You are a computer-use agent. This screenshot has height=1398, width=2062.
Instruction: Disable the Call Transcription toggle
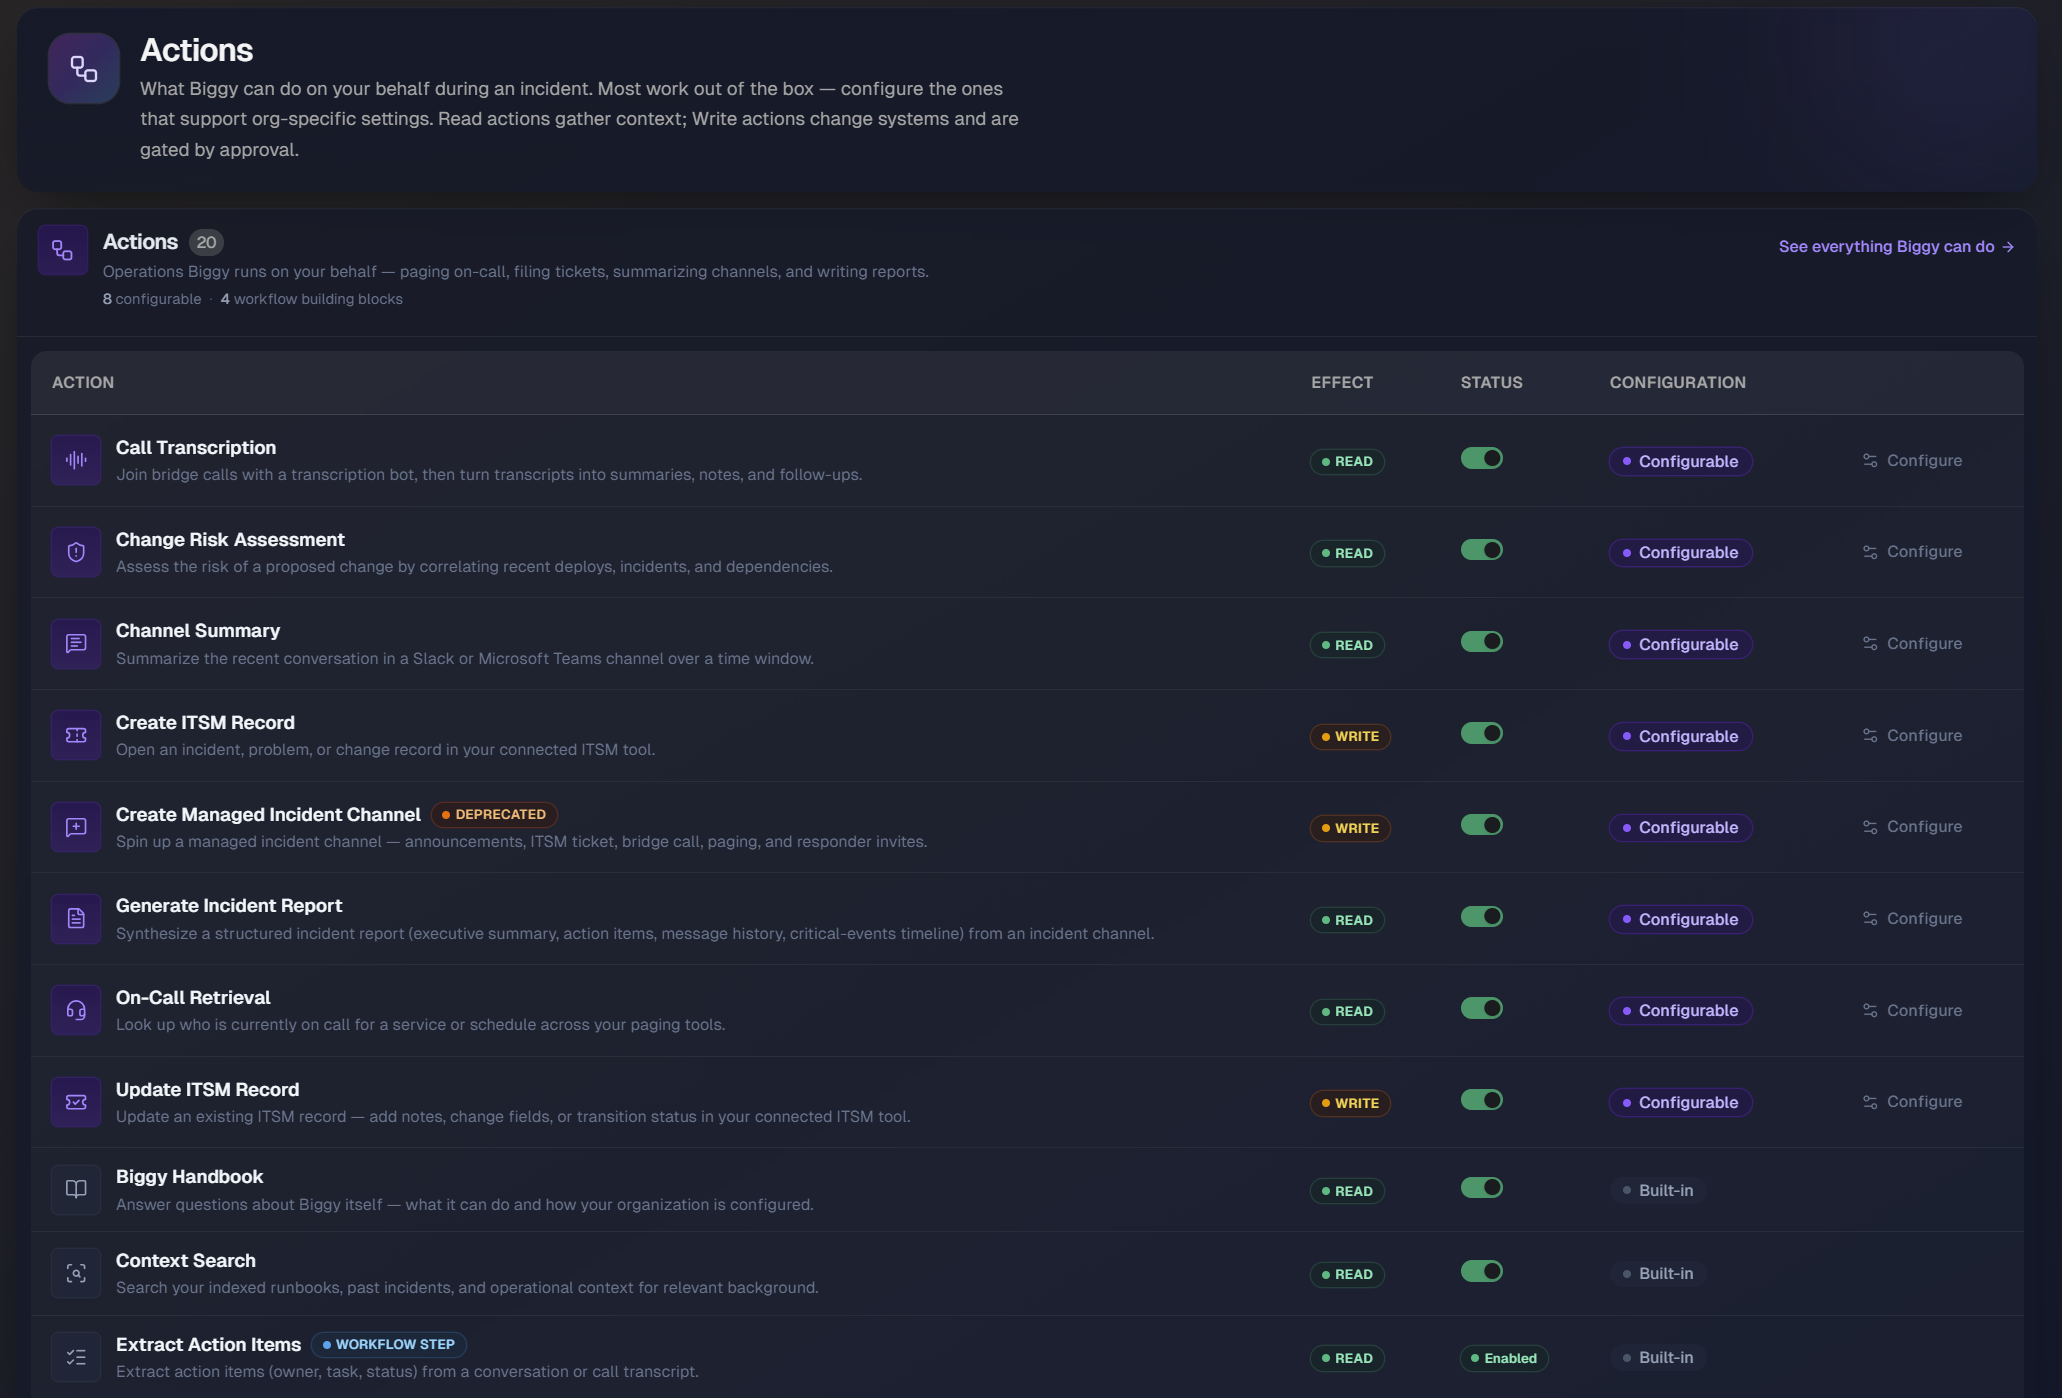[1482, 458]
